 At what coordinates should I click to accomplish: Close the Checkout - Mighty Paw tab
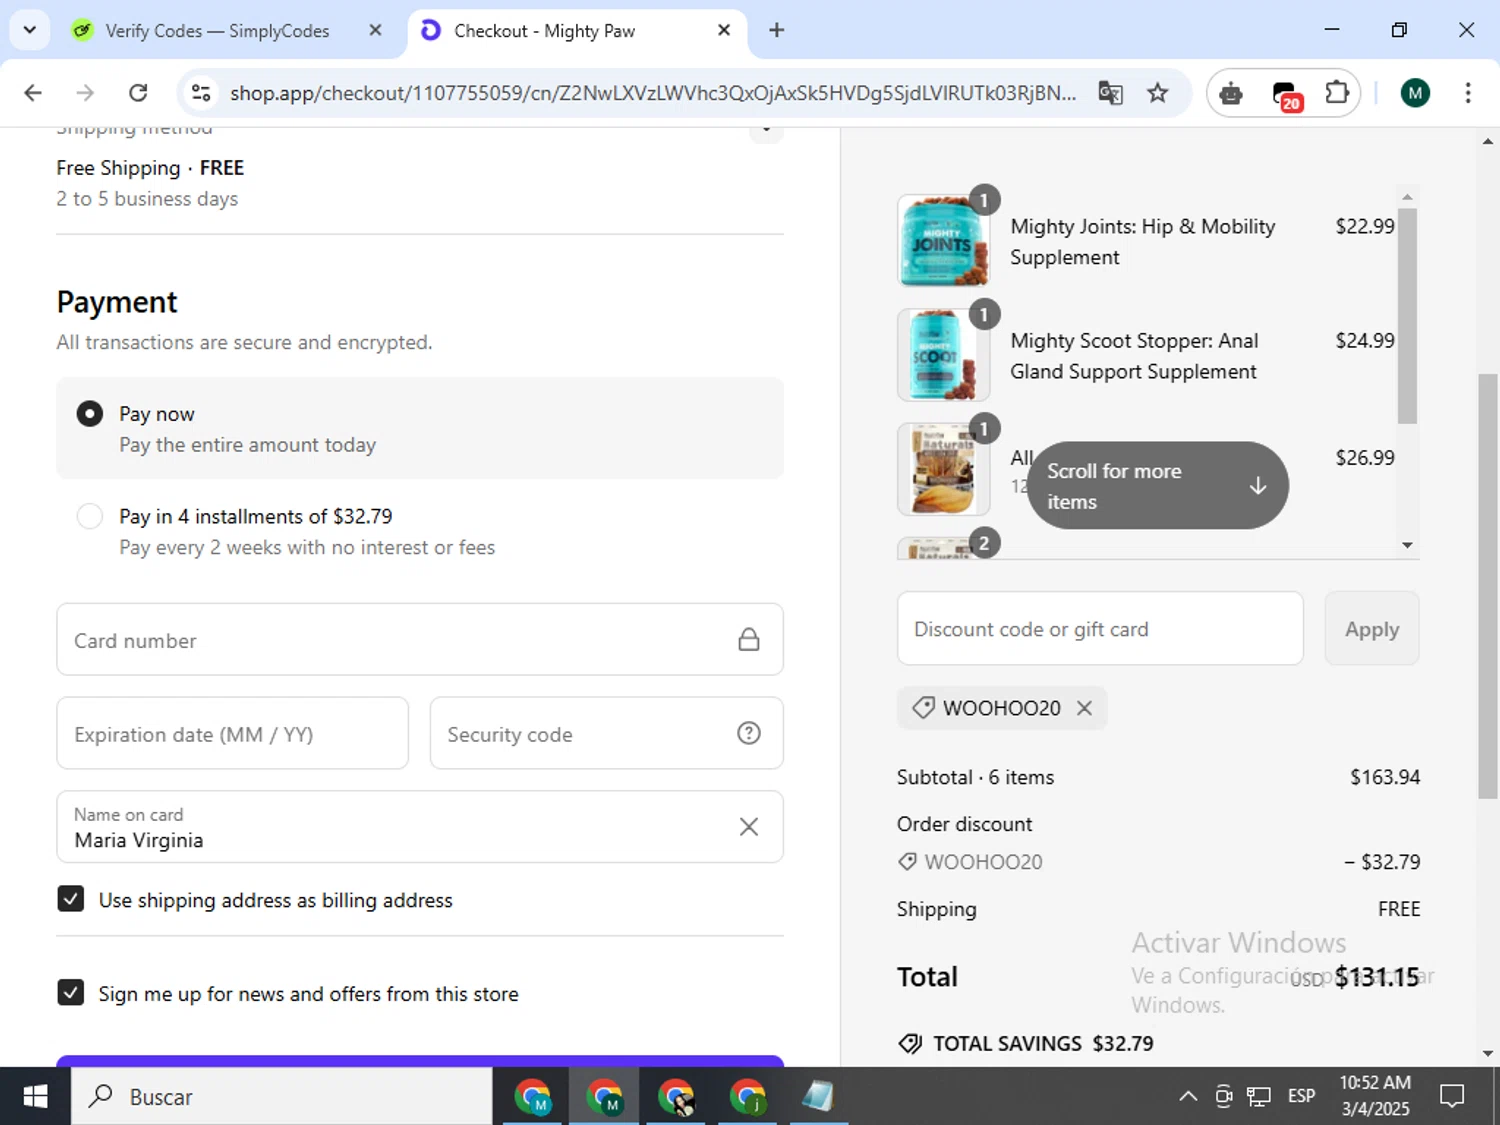click(x=724, y=30)
